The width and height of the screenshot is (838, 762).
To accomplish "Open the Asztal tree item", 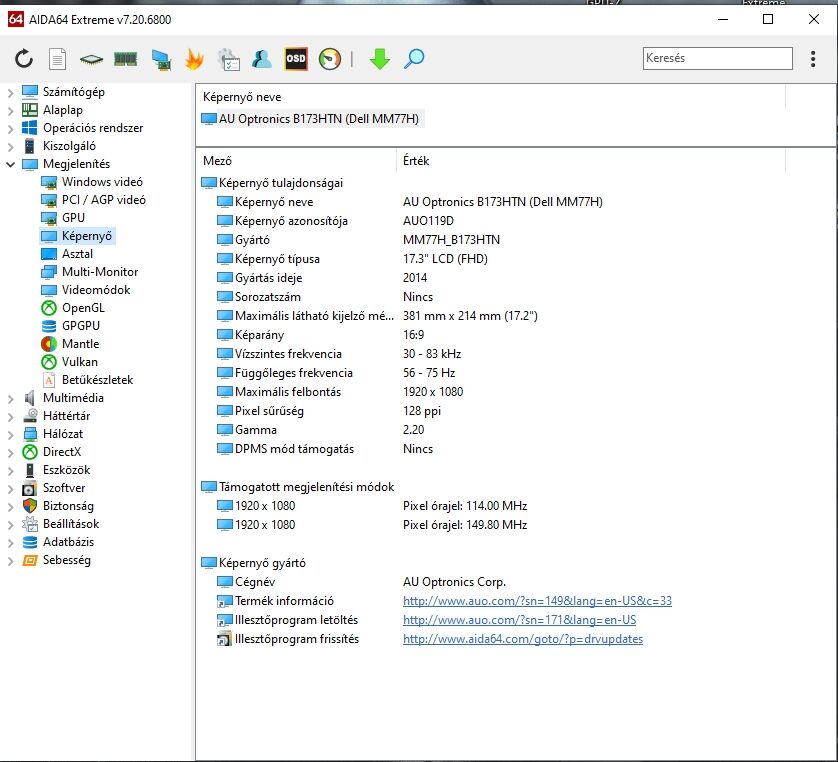I will (x=77, y=254).
